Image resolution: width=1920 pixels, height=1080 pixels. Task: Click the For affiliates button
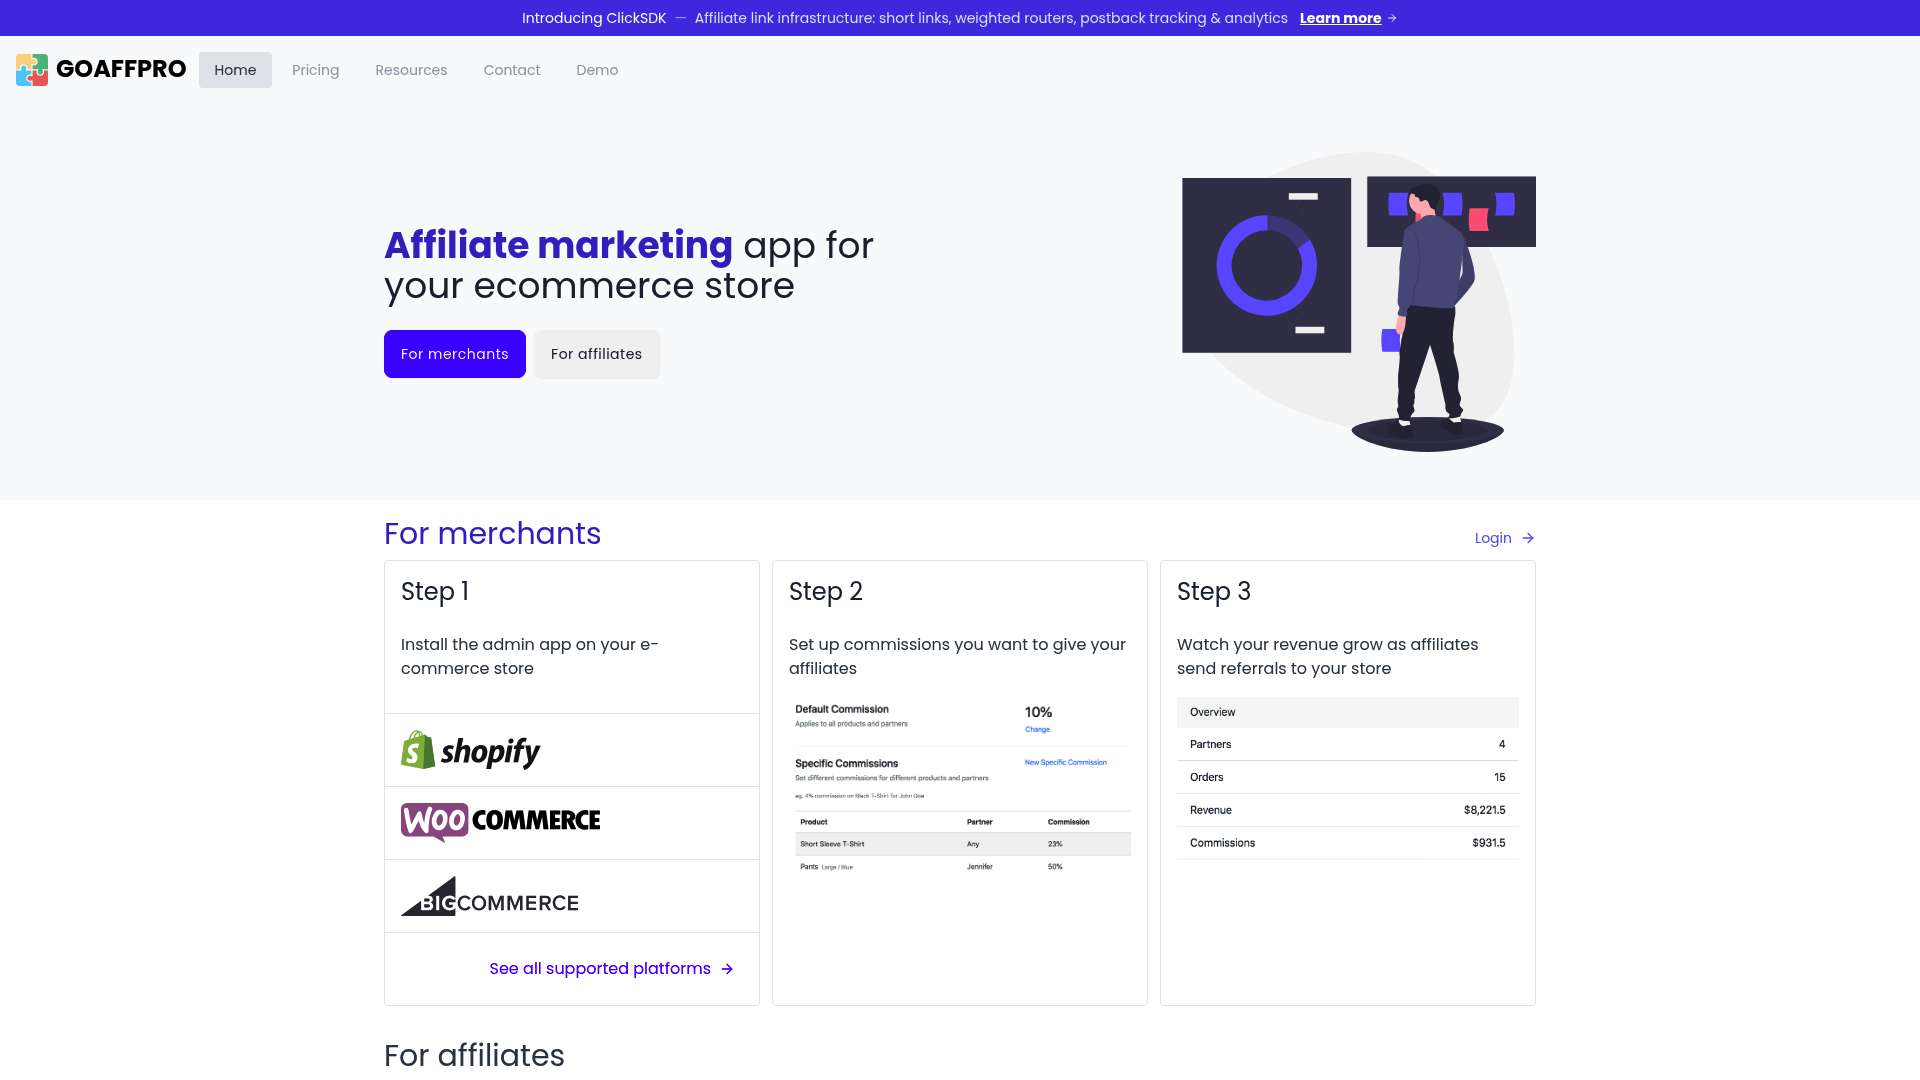coord(597,354)
